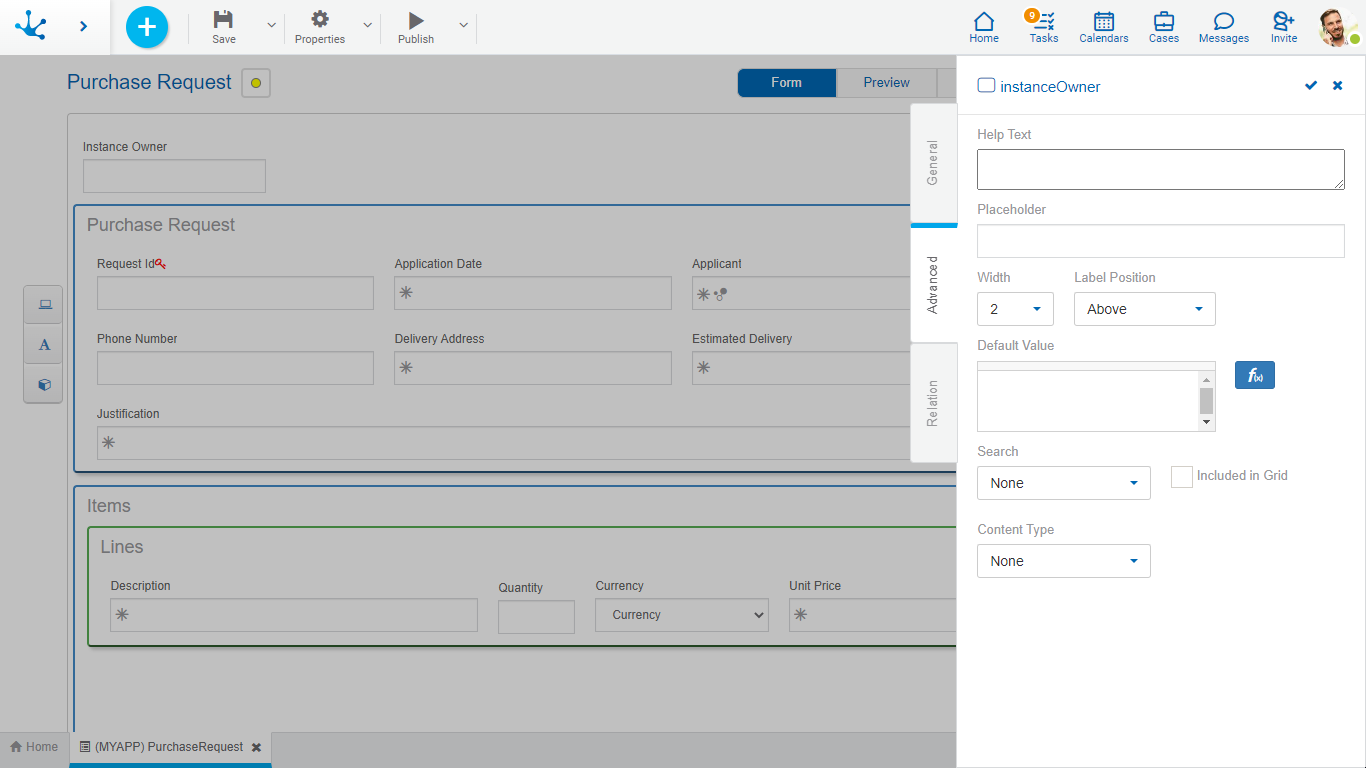This screenshot has width=1366, height=768.
Task: Click the blue plus create button
Action: 147,27
